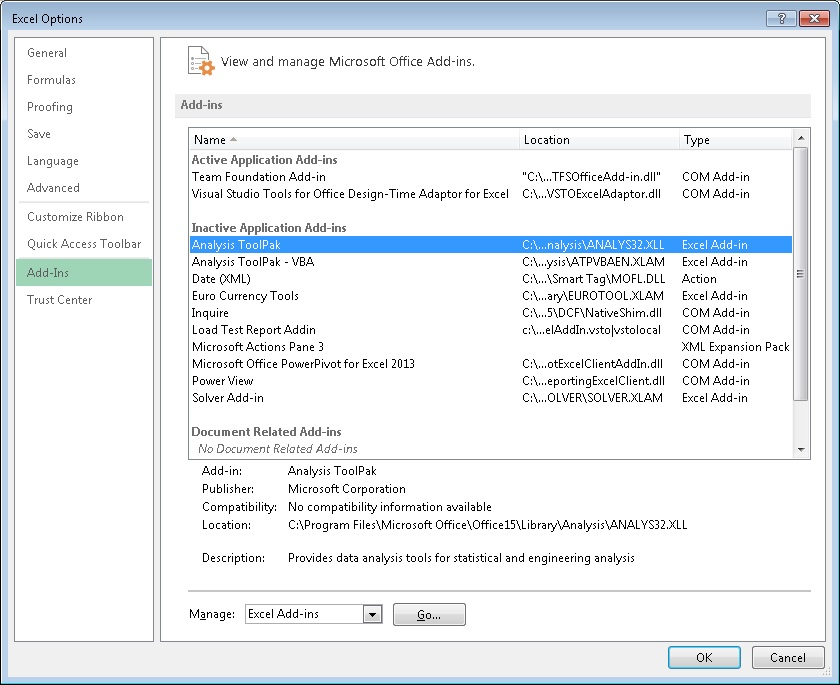Click the otExcelClientAddIn.dll location cell
The image size is (840, 685).
(592, 364)
